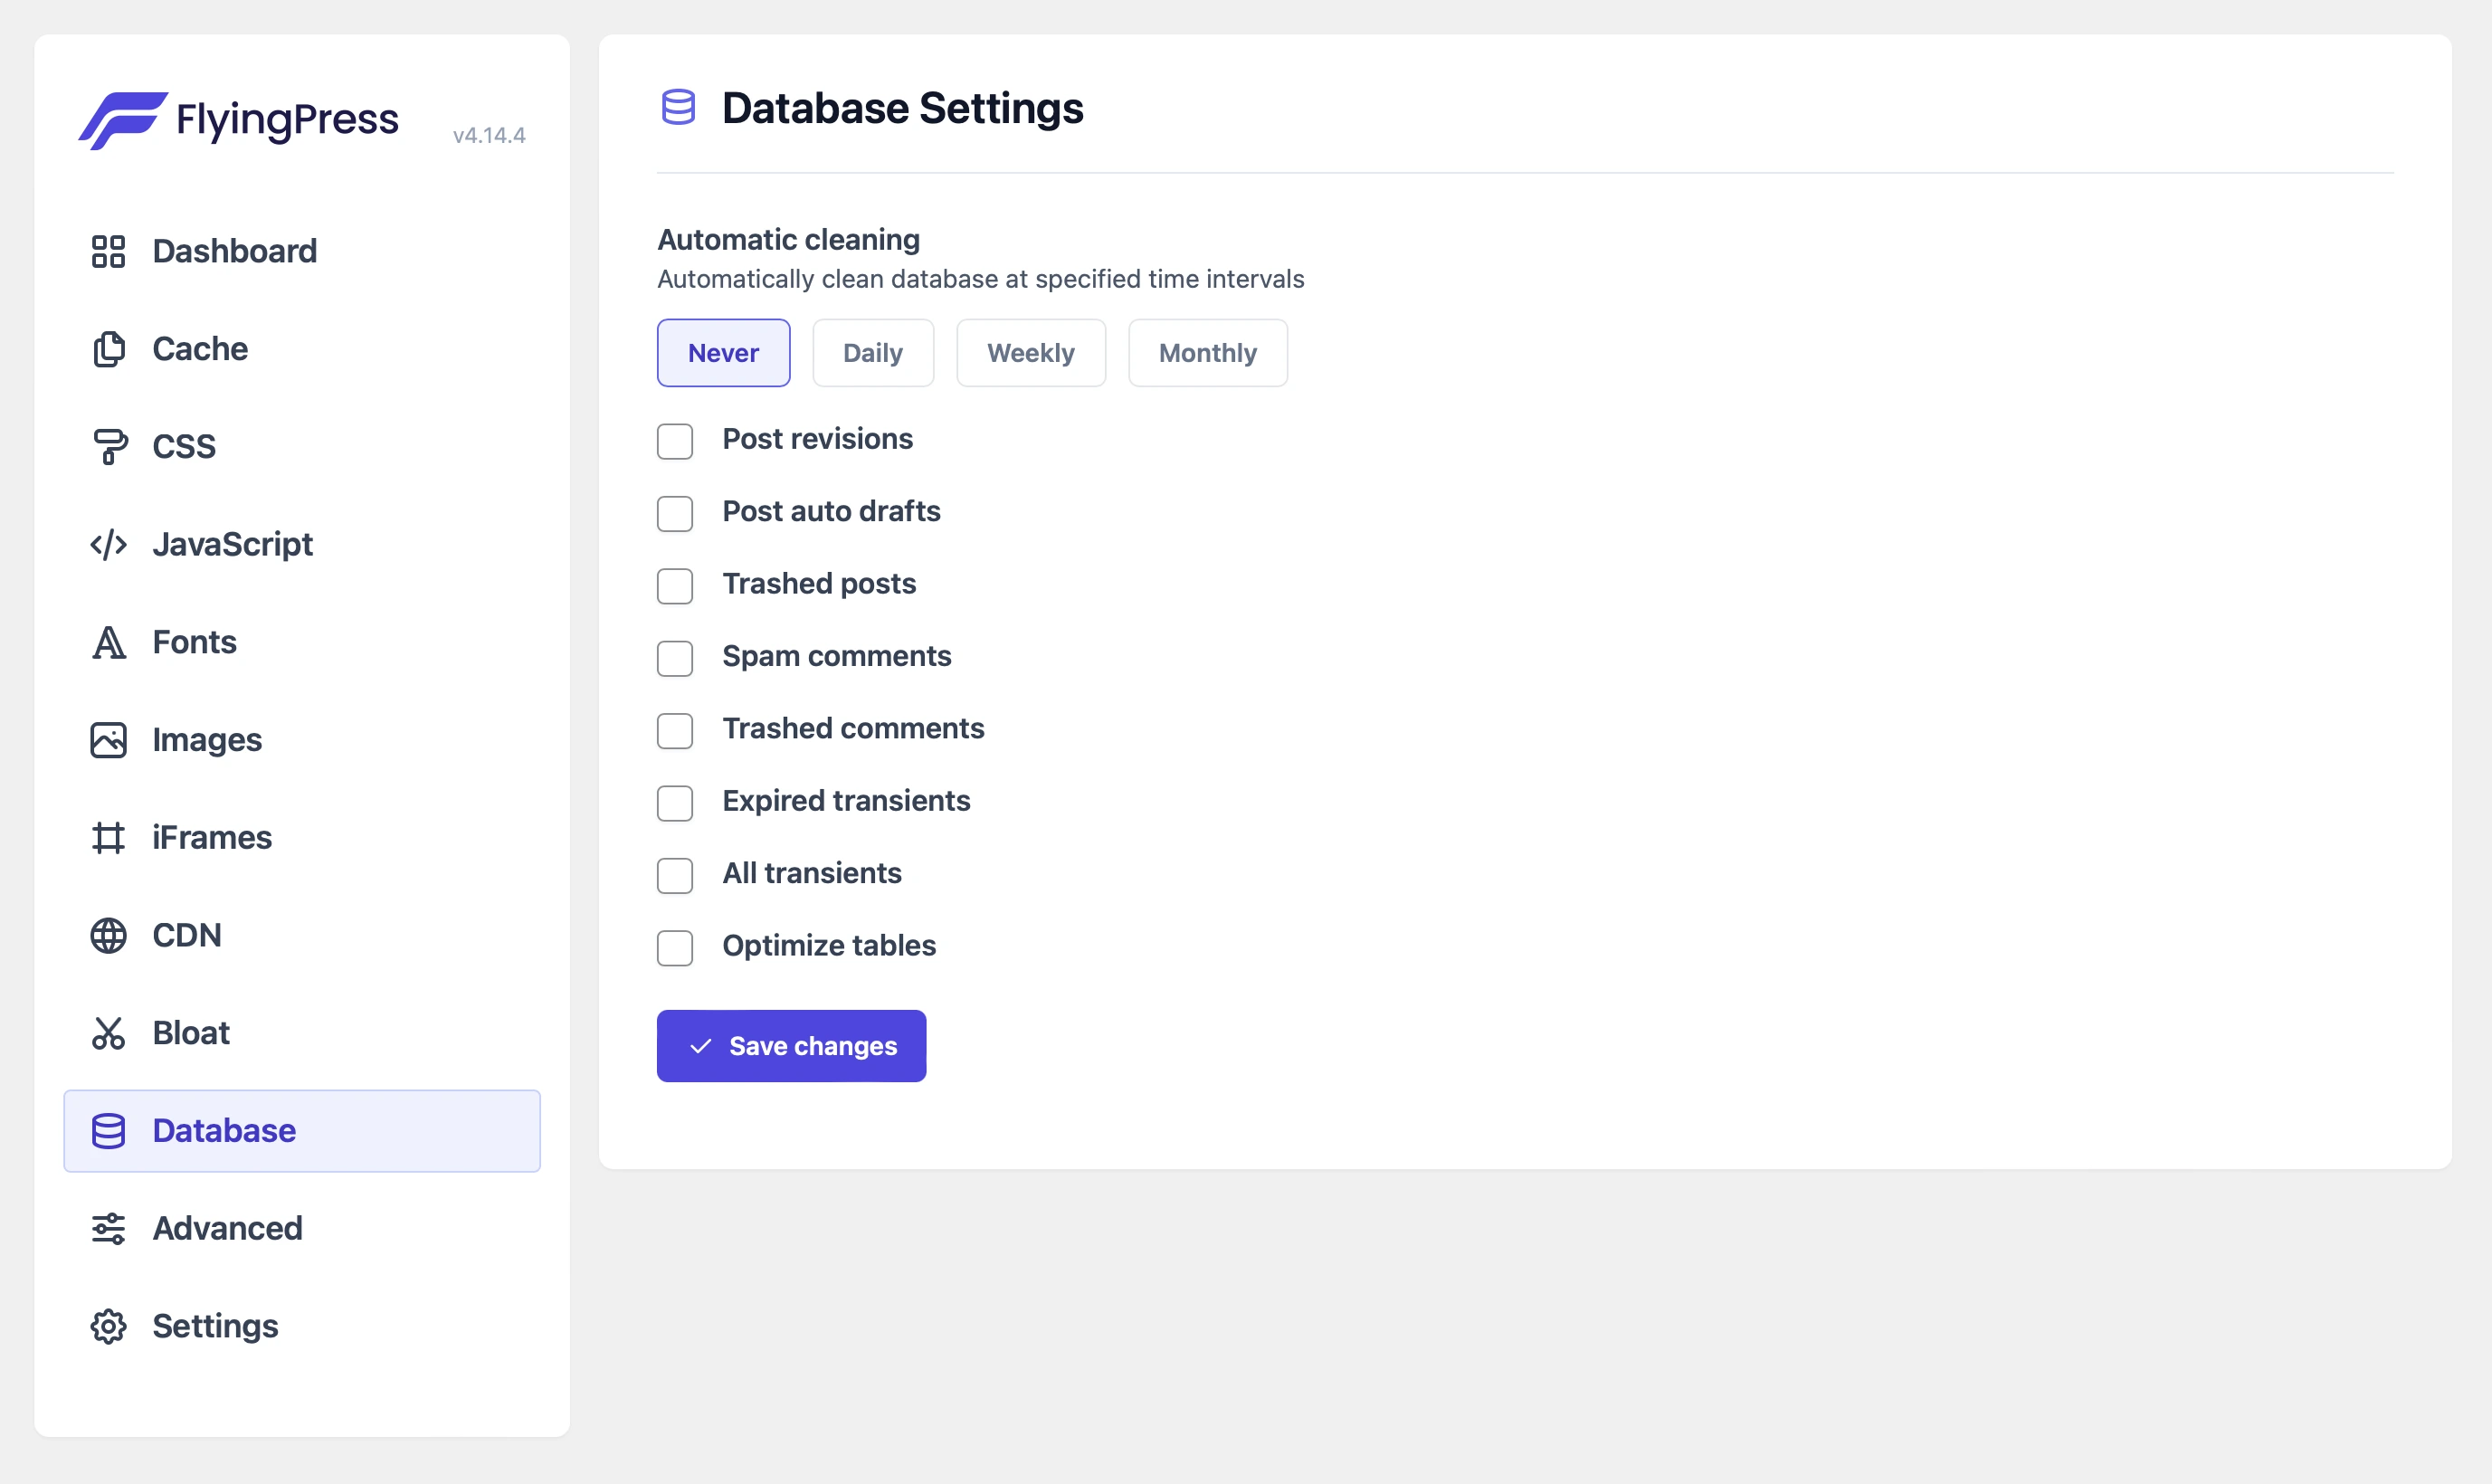This screenshot has width=2492, height=1484.
Task: Choose Monthly cleaning interval
Action: click(1207, 352)
